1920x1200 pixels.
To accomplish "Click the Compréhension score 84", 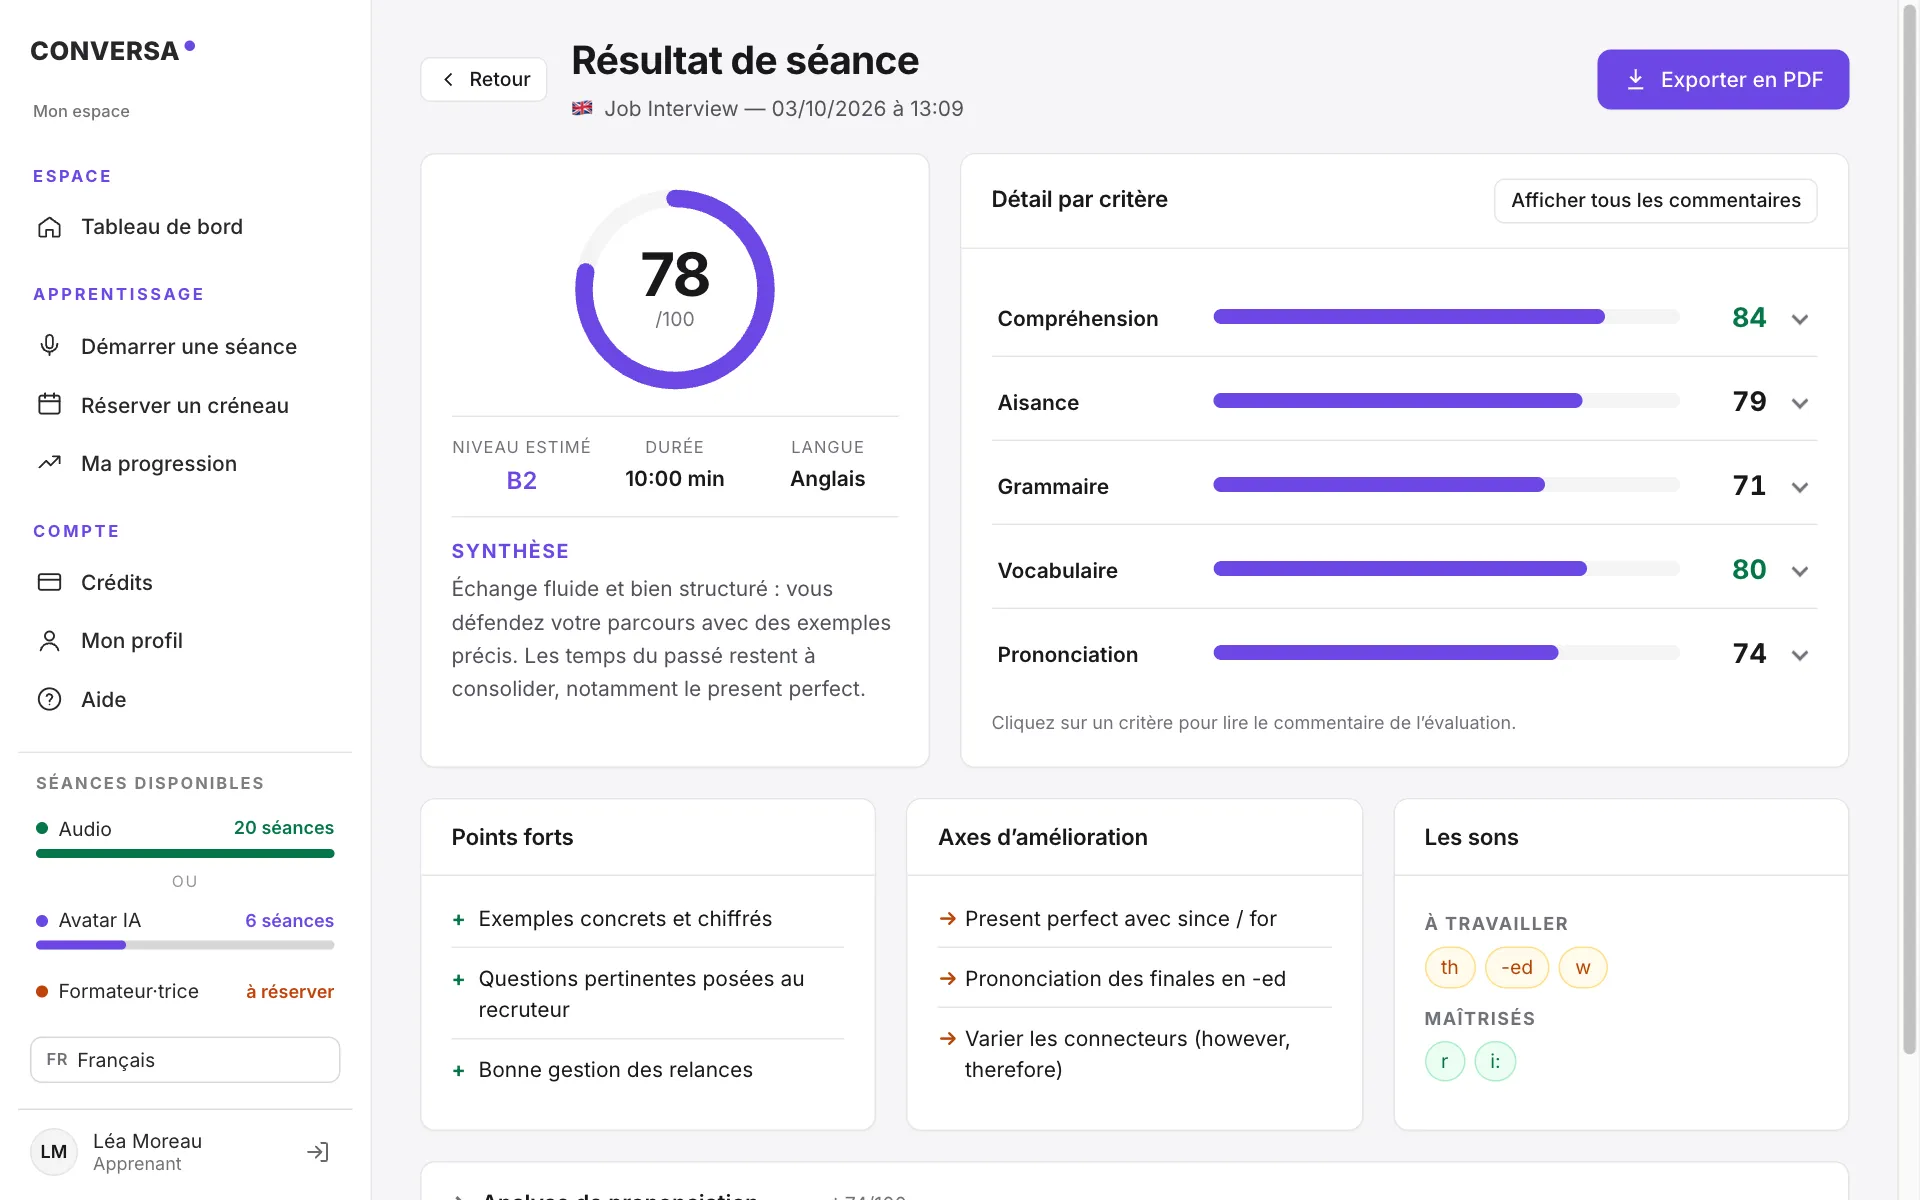I will coord(1749,317).
